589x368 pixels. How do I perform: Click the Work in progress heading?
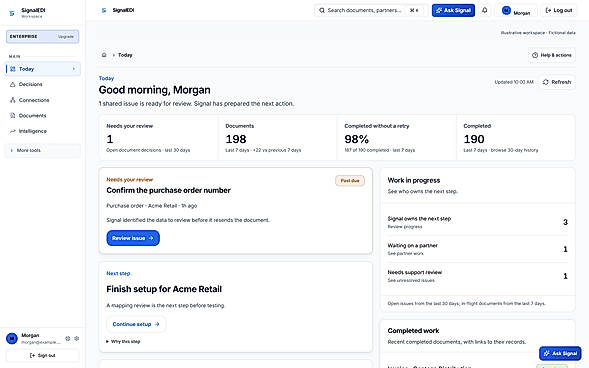pyautogui.click(x=414, y=180)
